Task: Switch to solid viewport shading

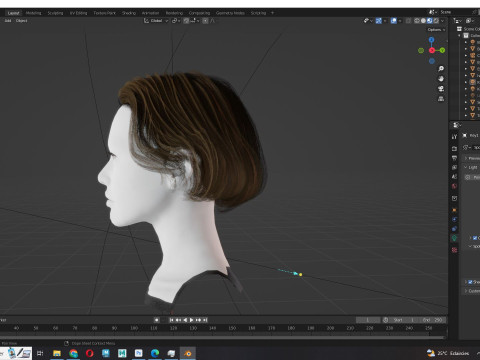Action: [x=423, y=21]
